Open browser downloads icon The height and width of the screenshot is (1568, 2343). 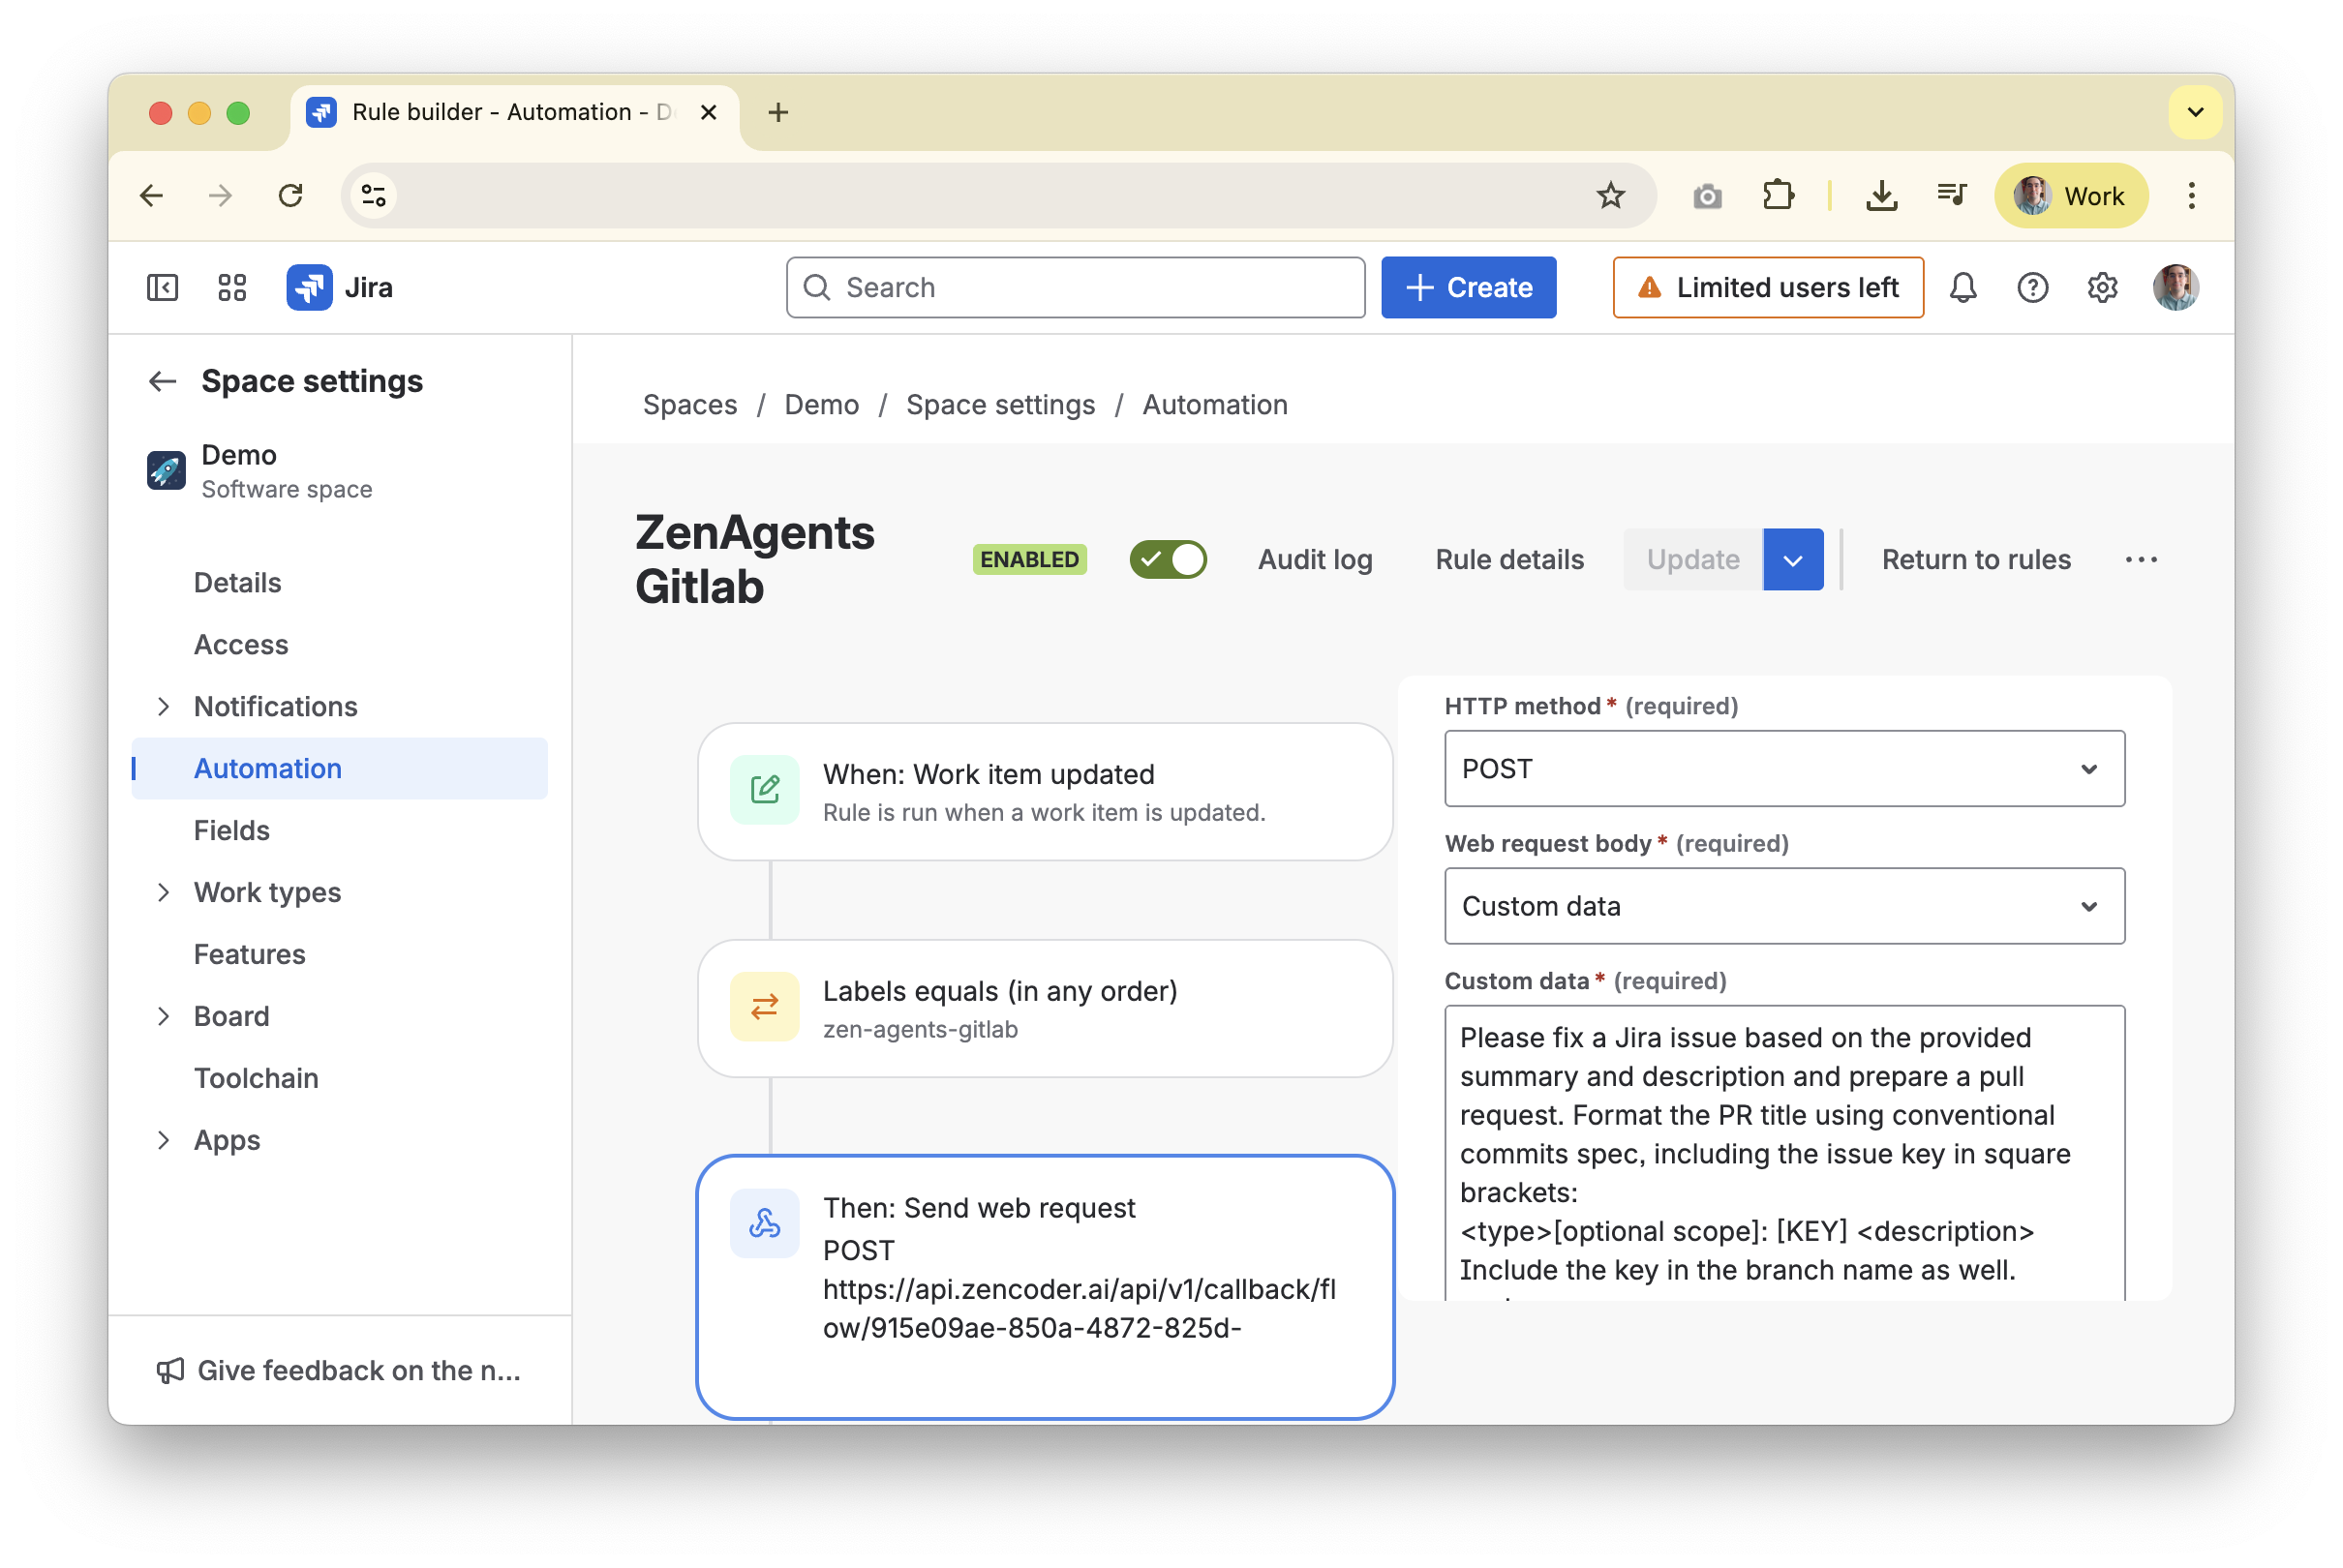tap(1882, 195)
